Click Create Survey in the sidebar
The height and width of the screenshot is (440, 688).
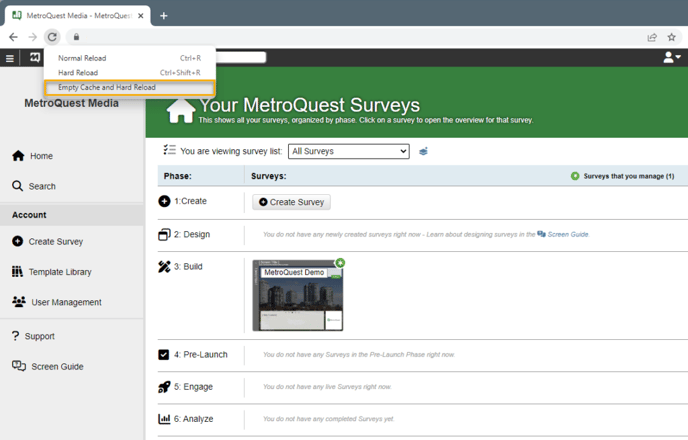pyautogui.click(x=55, y=241)
